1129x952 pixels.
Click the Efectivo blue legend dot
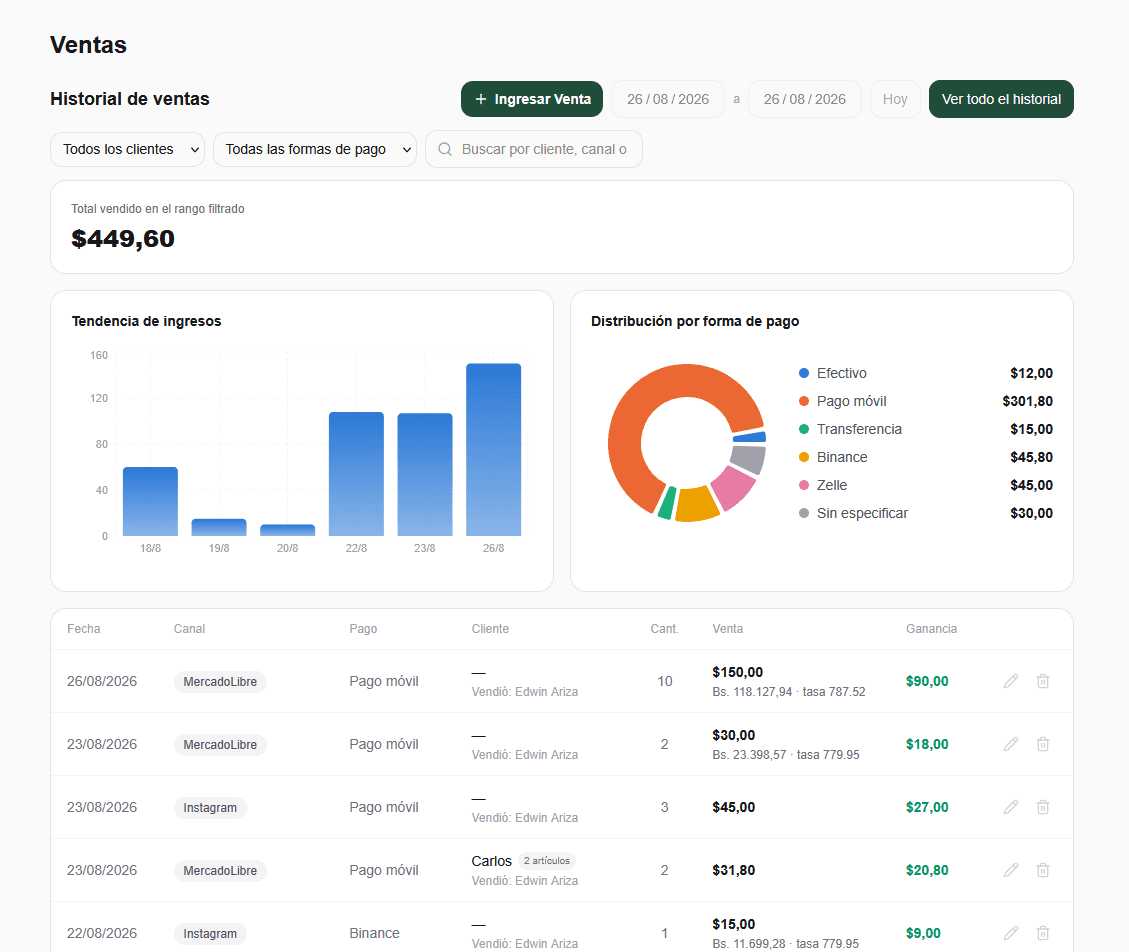pos(804,373)
